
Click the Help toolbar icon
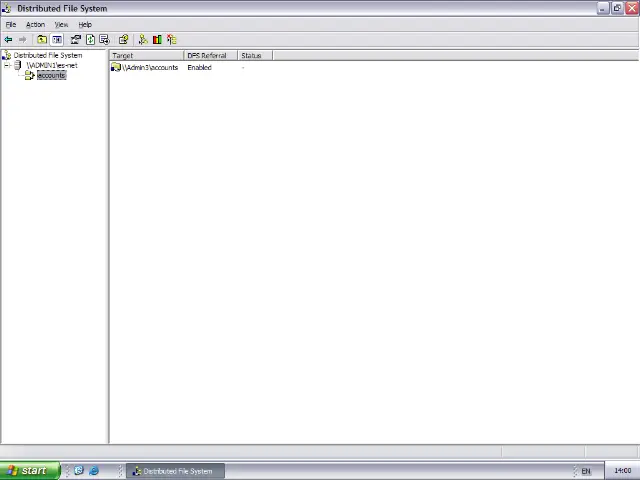123,40
